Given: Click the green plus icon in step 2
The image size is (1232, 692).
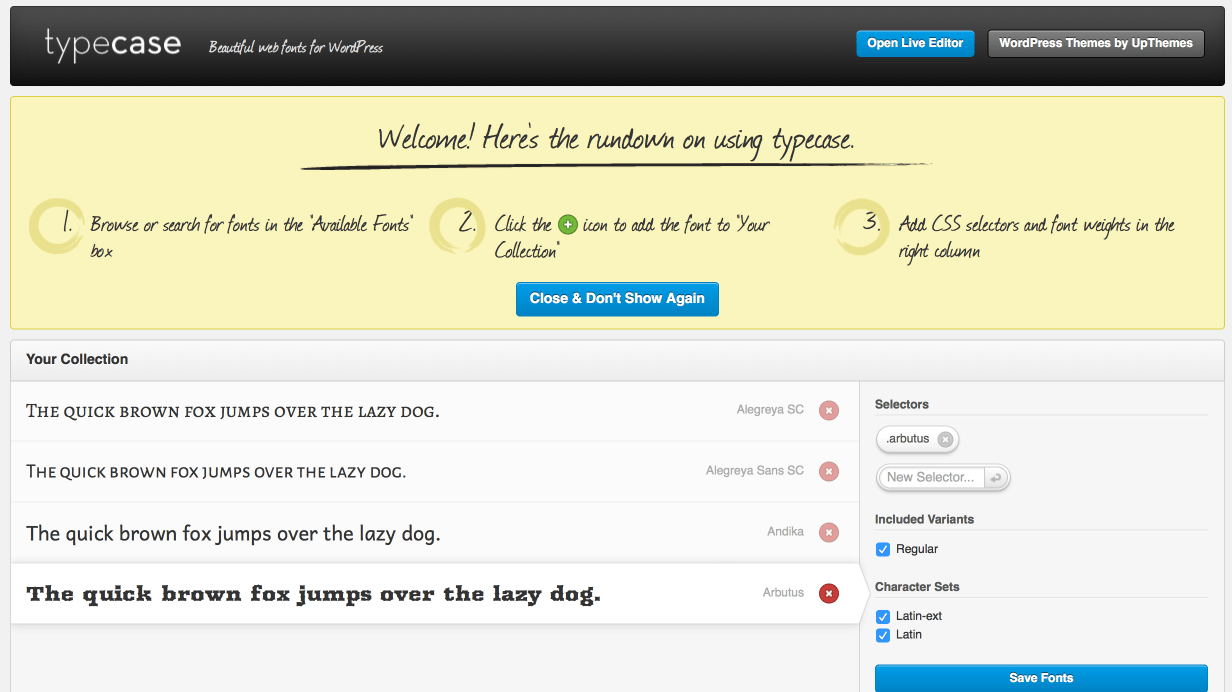Looking at the screenshot, I should (568, 225).
